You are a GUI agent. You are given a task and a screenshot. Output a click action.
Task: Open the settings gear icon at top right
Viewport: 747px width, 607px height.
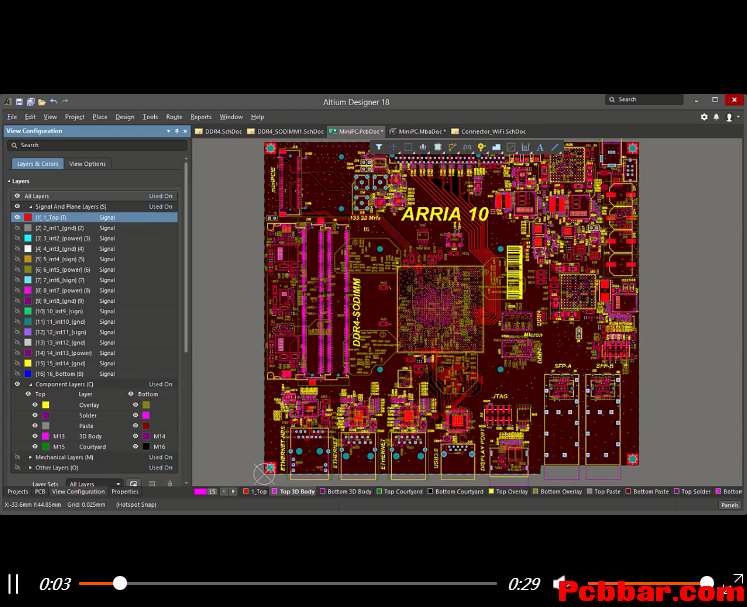pyautogui.click(x=704, y=117)
